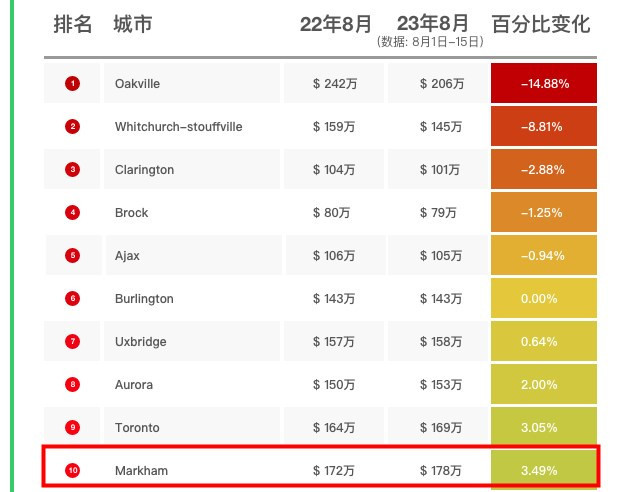Click the 排名 column header
Image resolution: width=623 pixels, height=492 pixels.
click(73, 25)
